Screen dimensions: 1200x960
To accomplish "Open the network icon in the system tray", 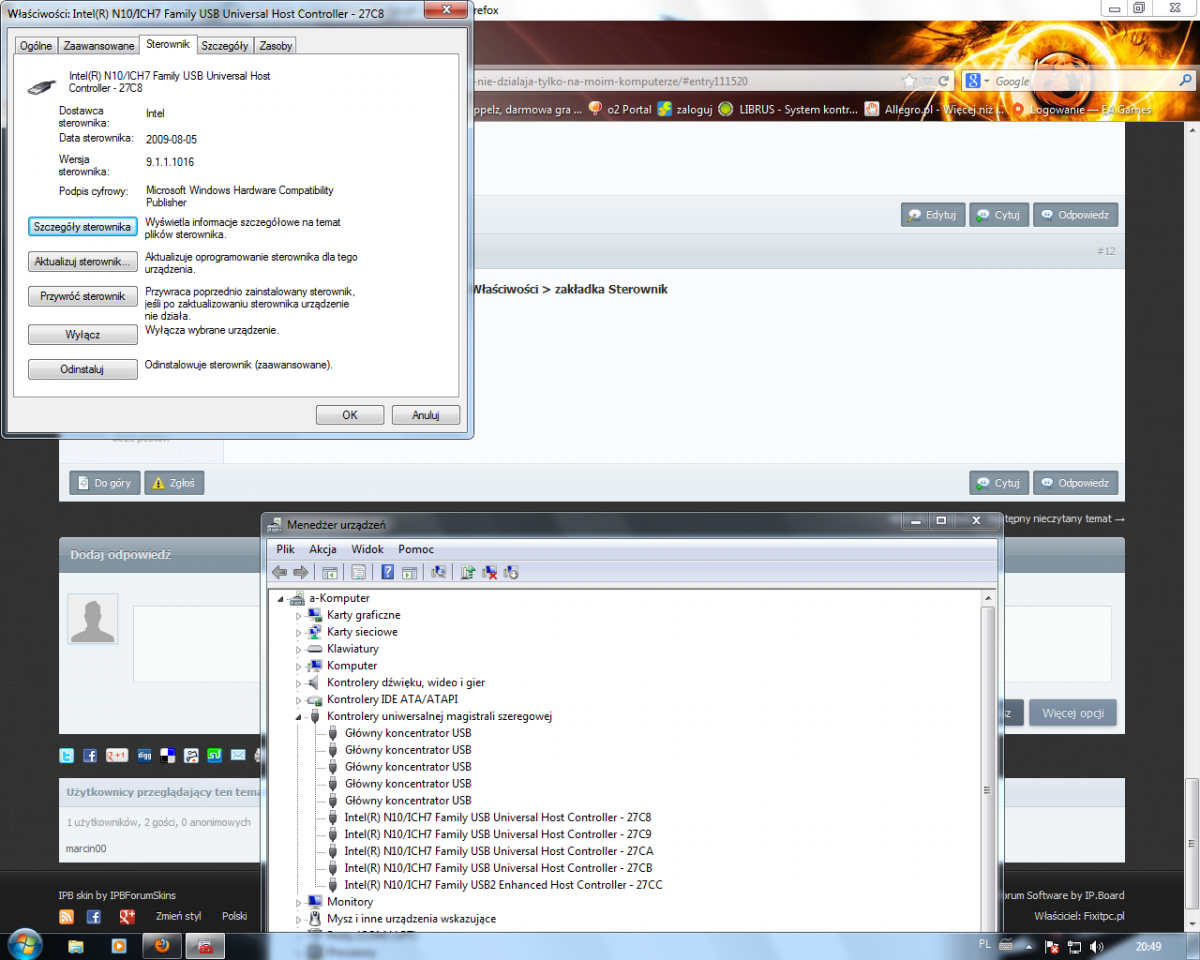I will coord(1074,946).
